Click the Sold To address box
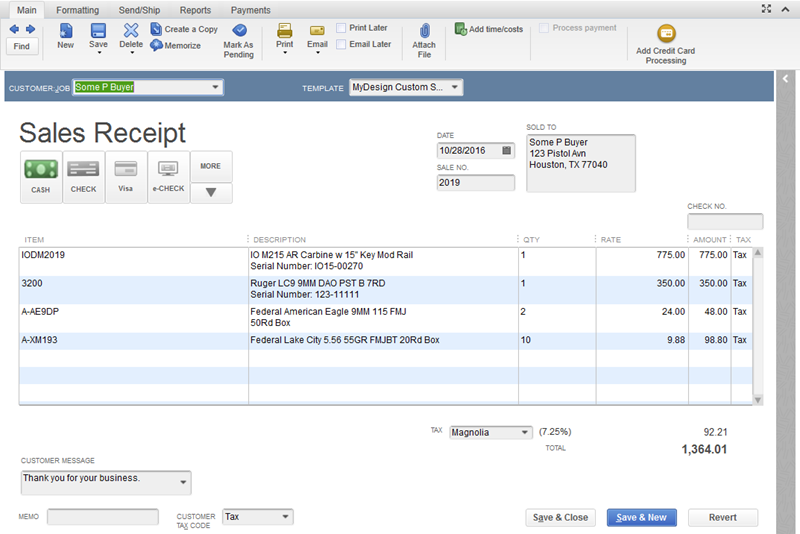This screenshot has height=534, width=800. click(581, 163)
